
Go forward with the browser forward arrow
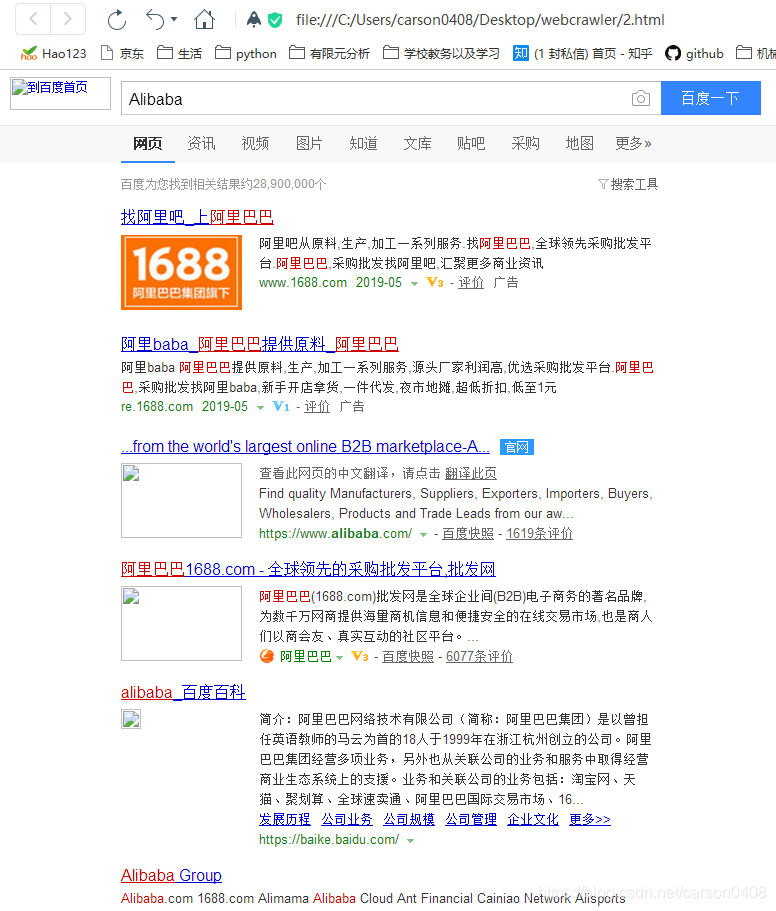[x=68, y=19]
